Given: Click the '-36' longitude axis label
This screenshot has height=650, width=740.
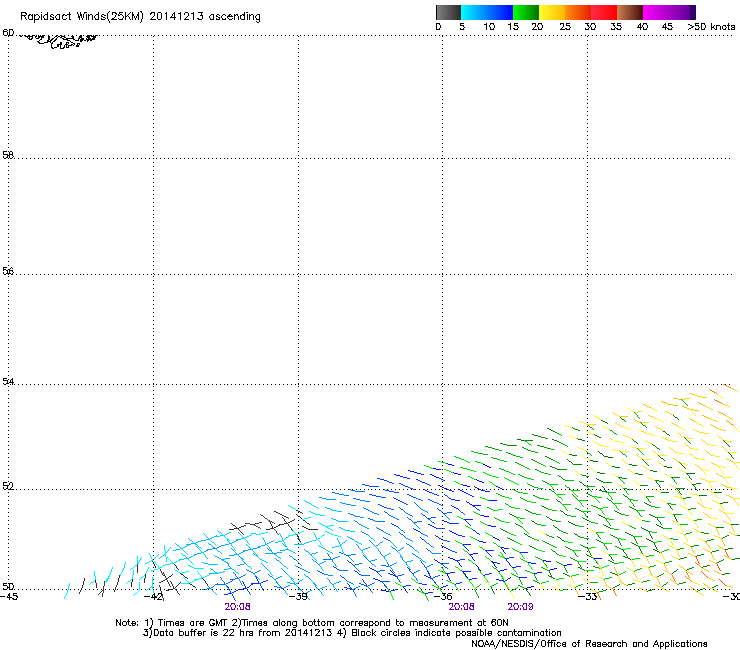Looking at the screenshot, I should [443, 596].
